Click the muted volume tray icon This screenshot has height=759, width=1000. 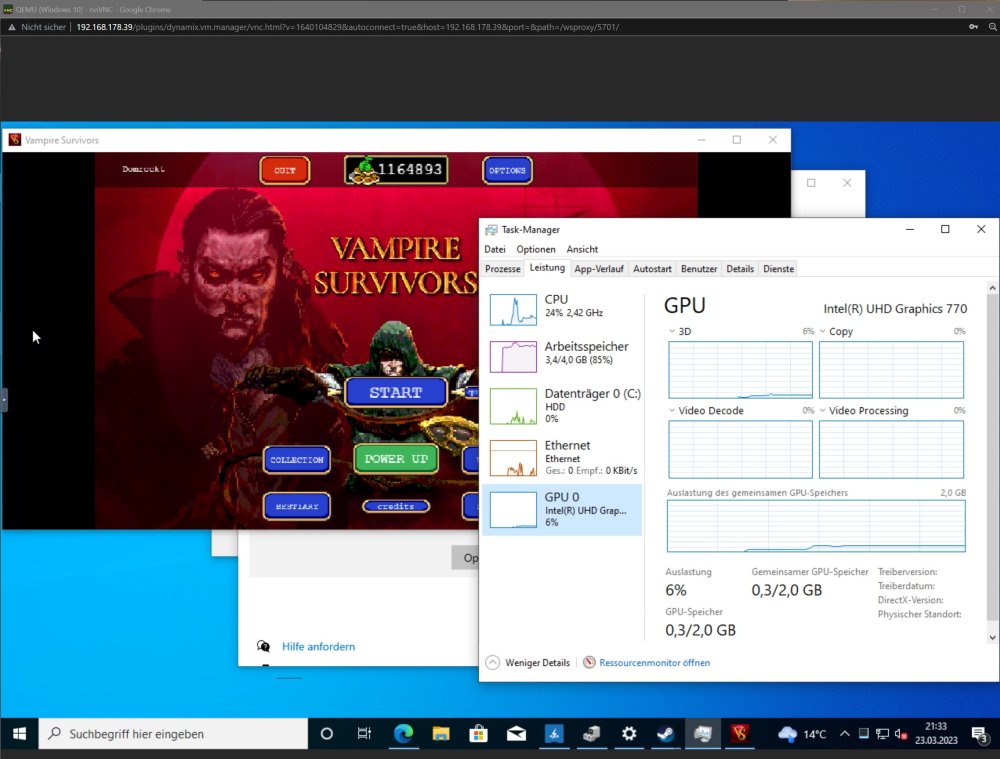pyautogui.click(x=901, y=733)
